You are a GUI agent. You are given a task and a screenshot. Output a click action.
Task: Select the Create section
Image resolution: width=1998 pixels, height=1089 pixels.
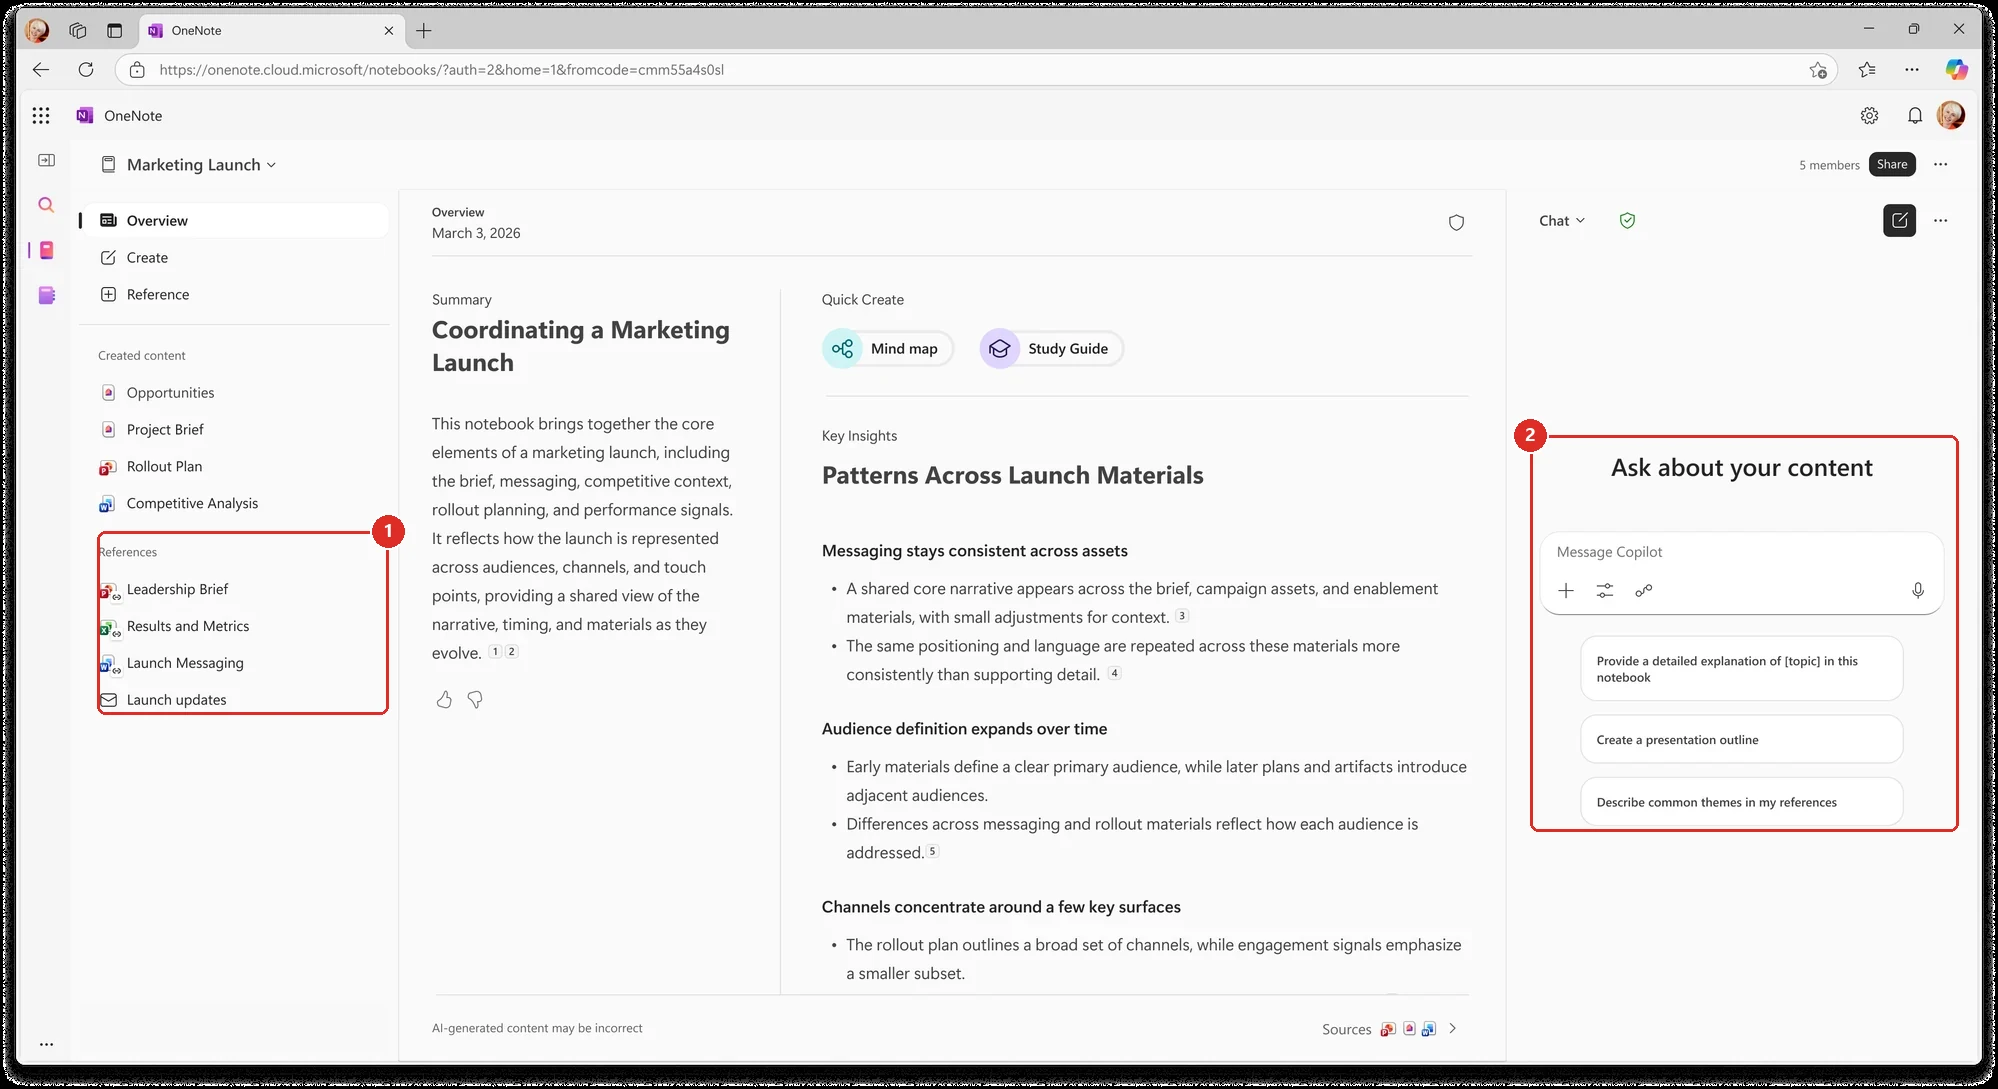point(235,258)
